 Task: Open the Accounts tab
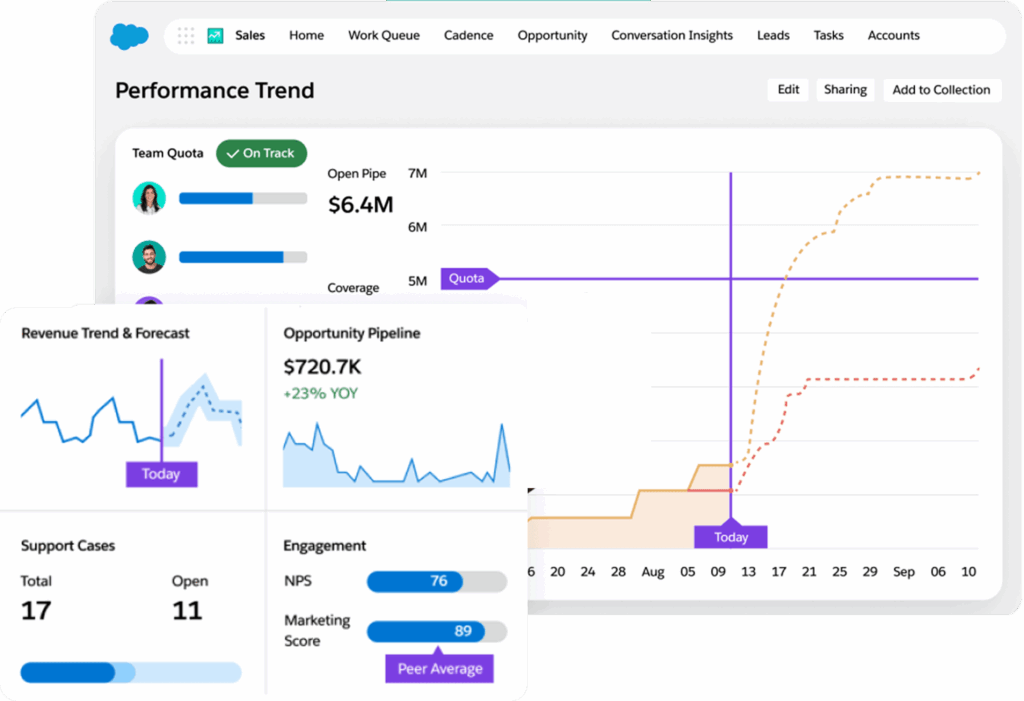(893, 35)
